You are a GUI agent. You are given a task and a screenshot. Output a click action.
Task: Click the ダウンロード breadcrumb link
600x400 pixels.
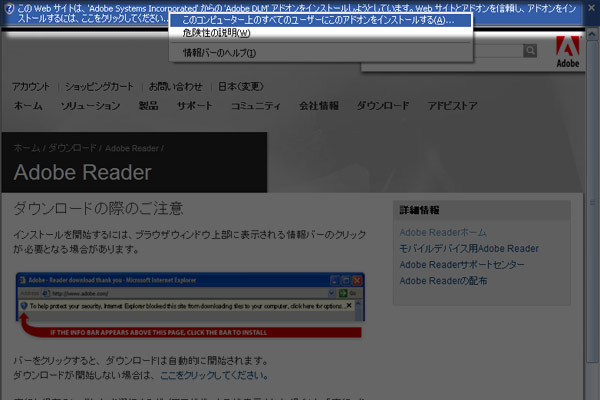pos(72,148)
